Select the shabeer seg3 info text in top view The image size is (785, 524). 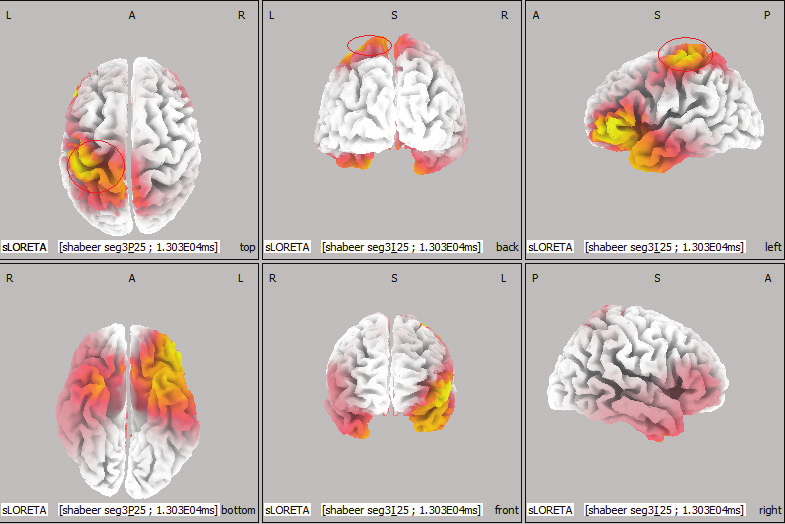point(138,247)
